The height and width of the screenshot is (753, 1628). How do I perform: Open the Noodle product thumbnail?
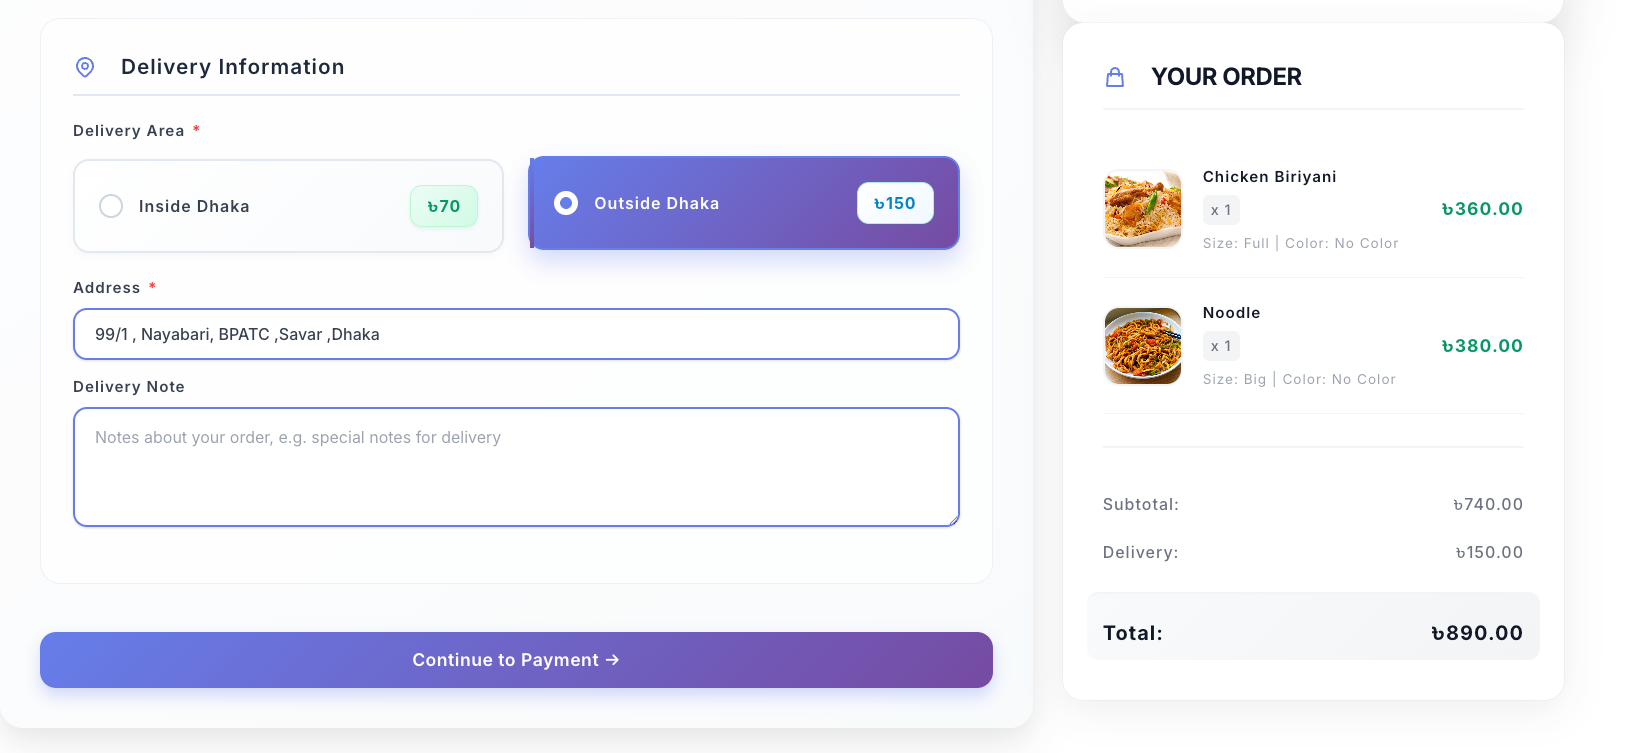point(1143,346)
